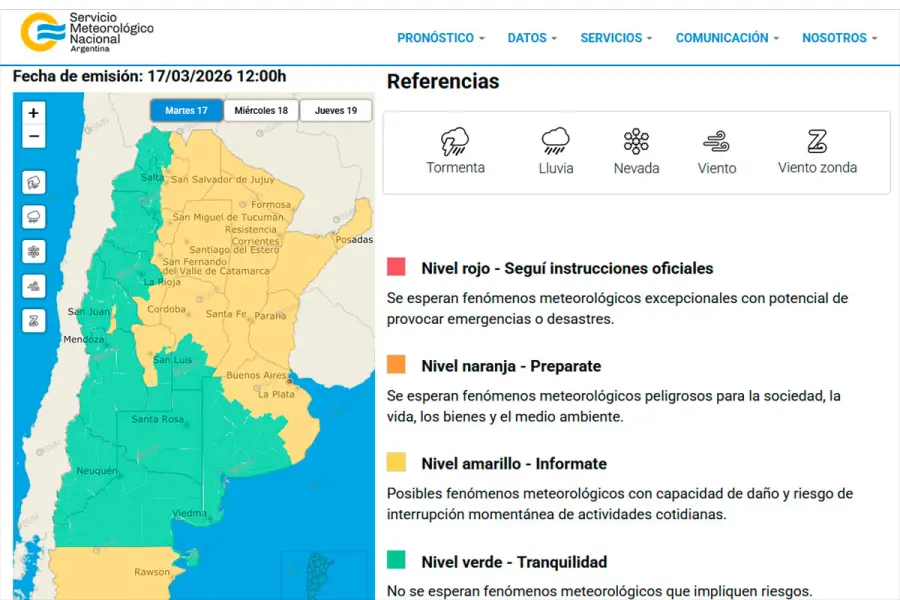Click the Servicio Meteorológico Nacional logo

point(88,33)
